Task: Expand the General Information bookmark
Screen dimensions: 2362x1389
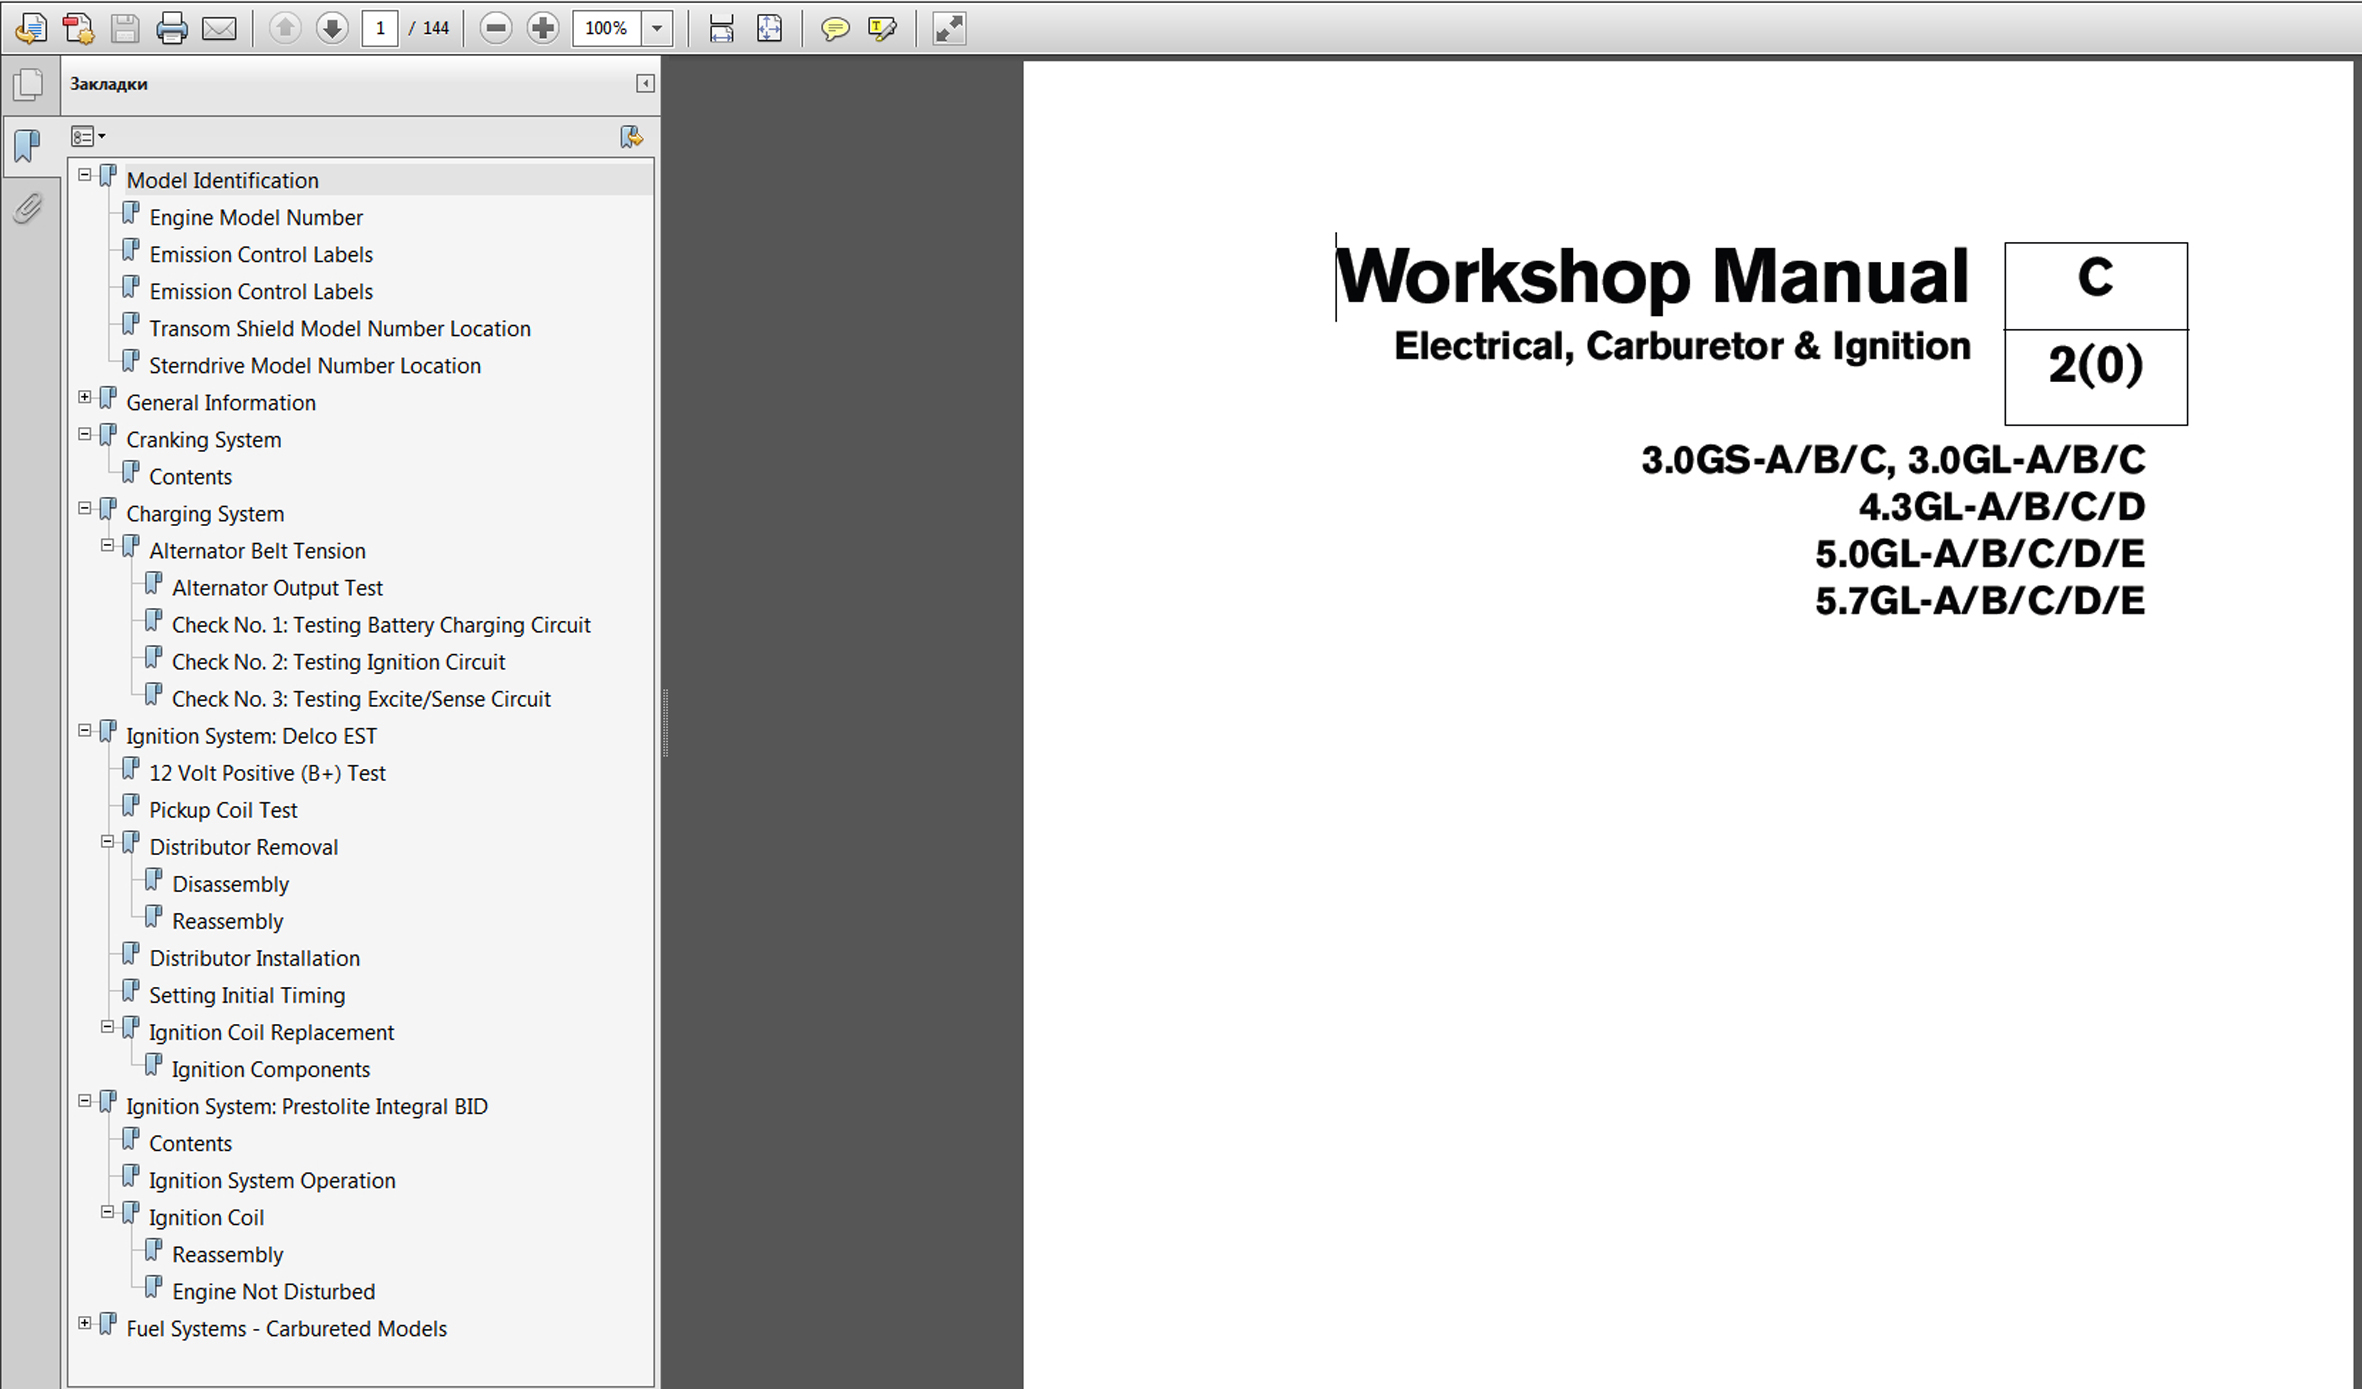Action: 85,397
